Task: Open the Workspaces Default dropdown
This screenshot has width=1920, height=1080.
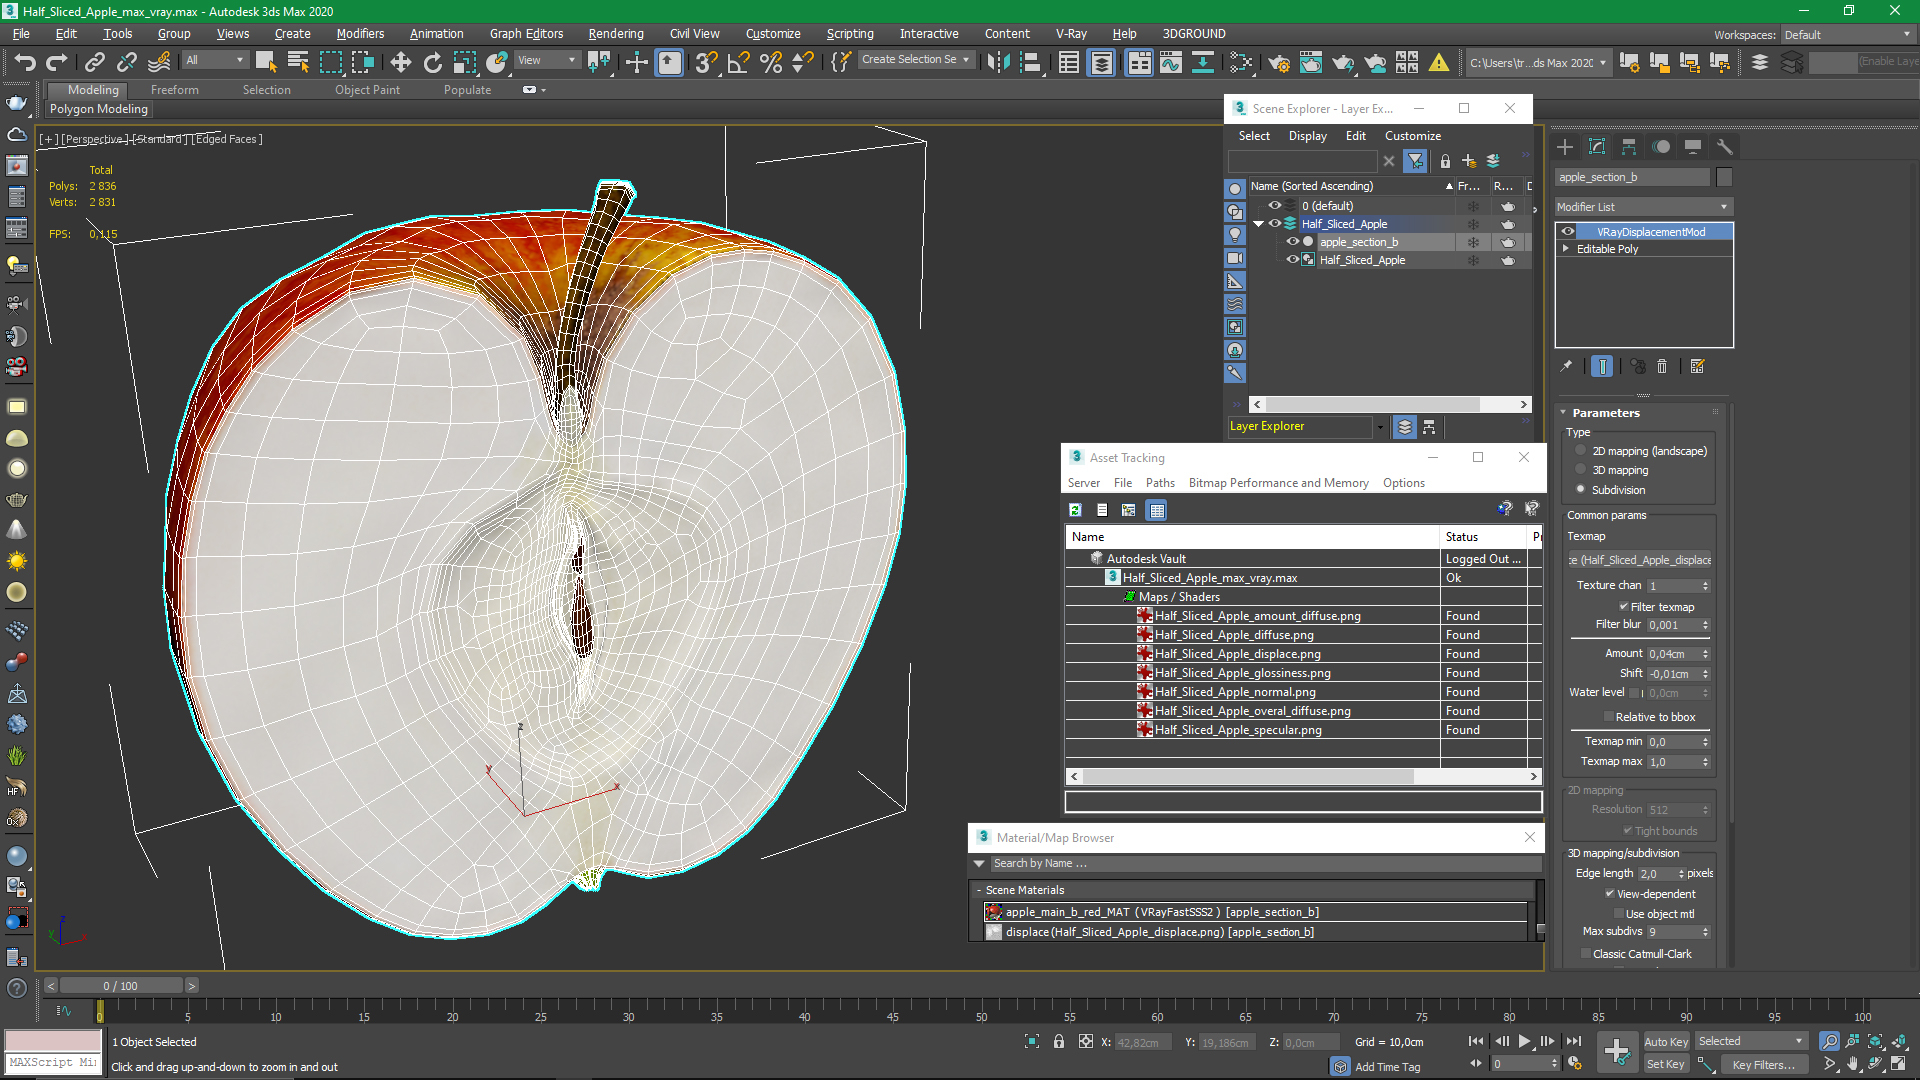Action: pos(1847,35)
